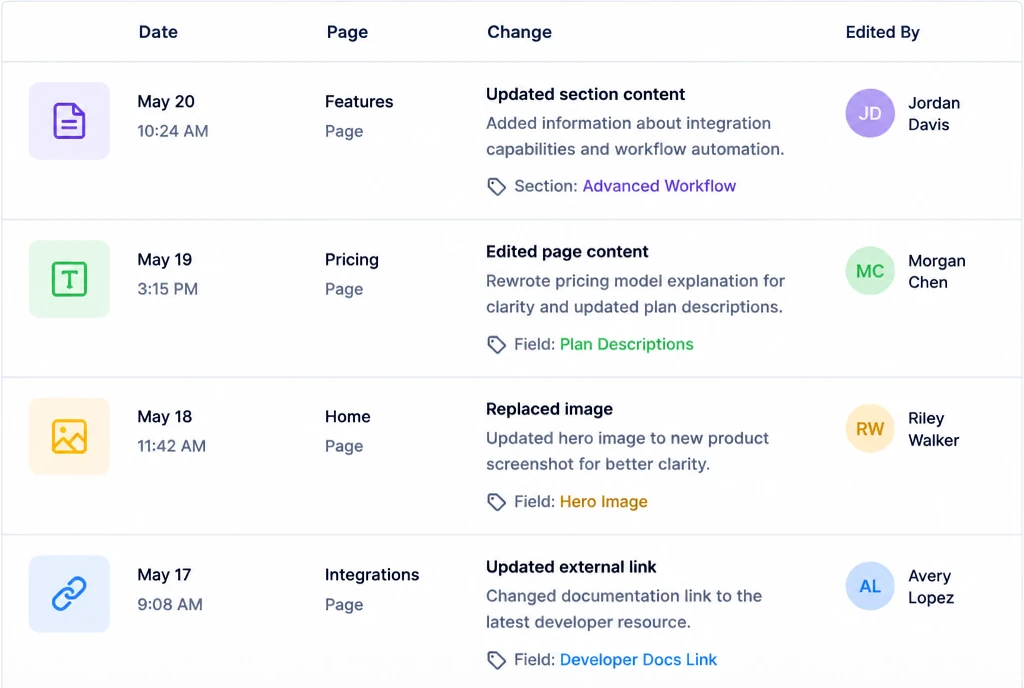1024x688 pixels.
Task: Click the orange image icon for May 18
Action: pos(69,436)
